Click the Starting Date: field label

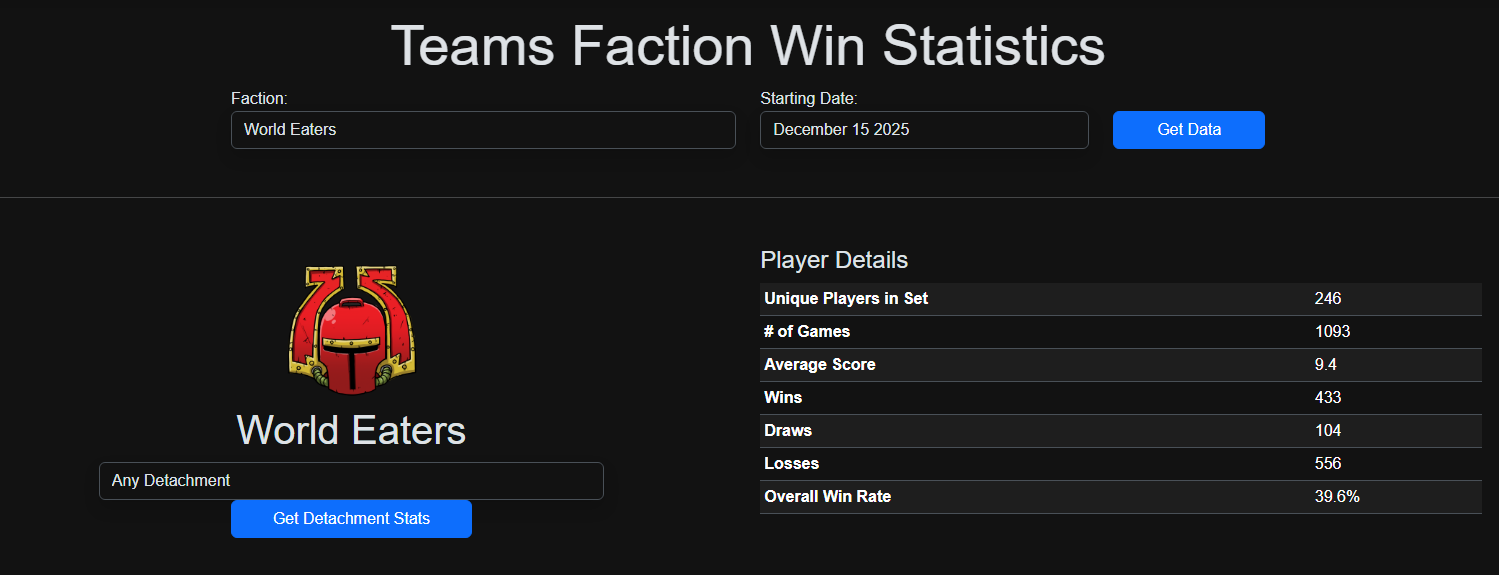click(809, 98)
